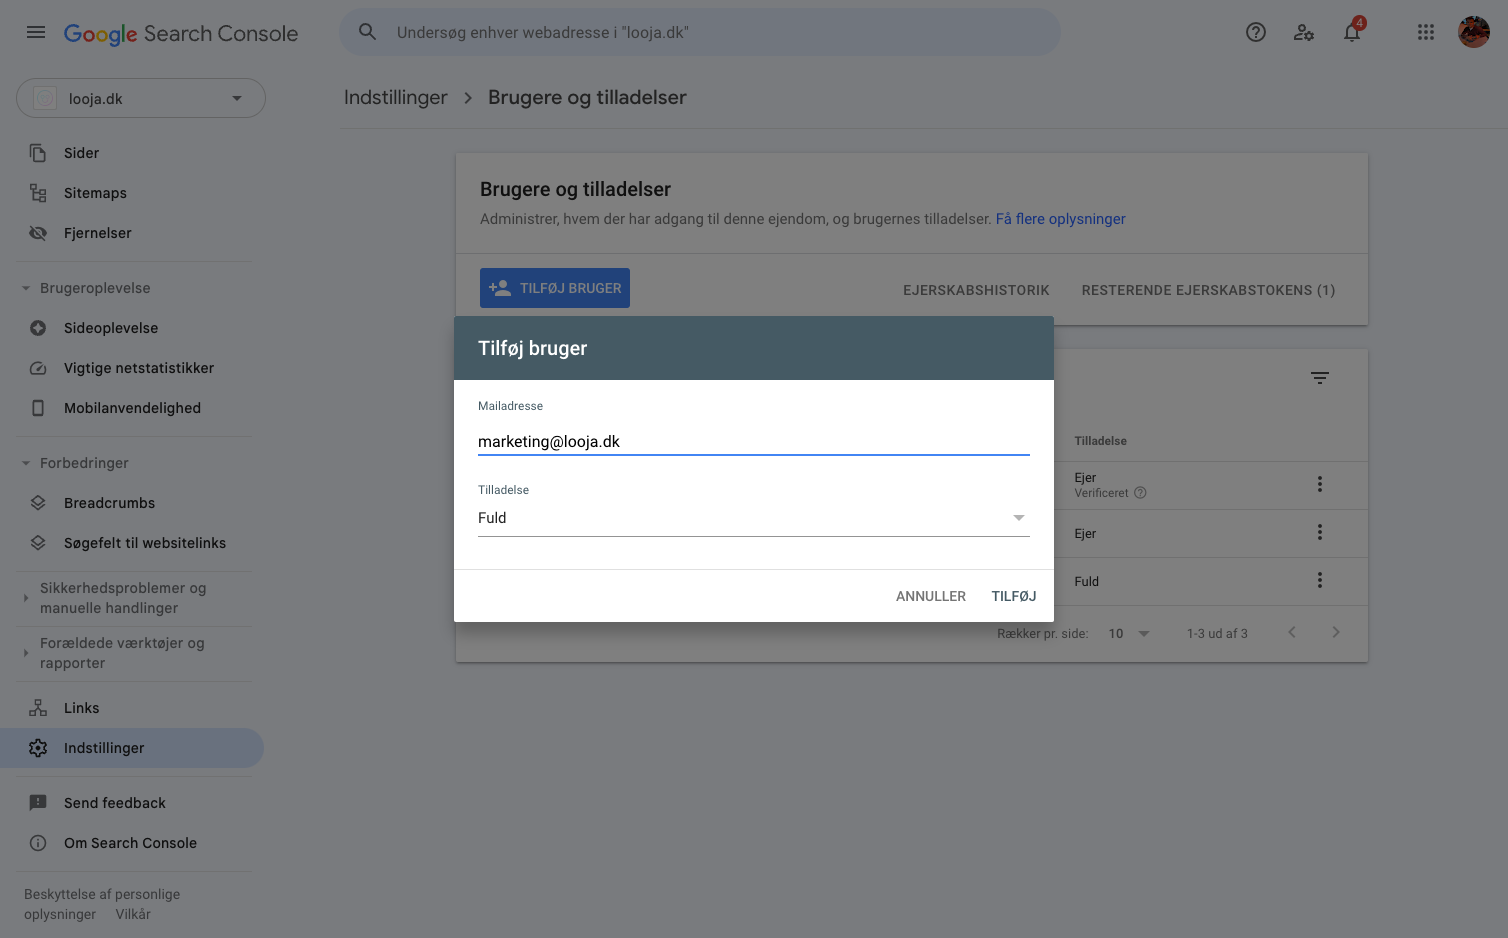Image resolution: width=1508 pixels, height=938 pixels.
Task: Click ANNULLER to cancel dialog
Action: coord(931,596)
